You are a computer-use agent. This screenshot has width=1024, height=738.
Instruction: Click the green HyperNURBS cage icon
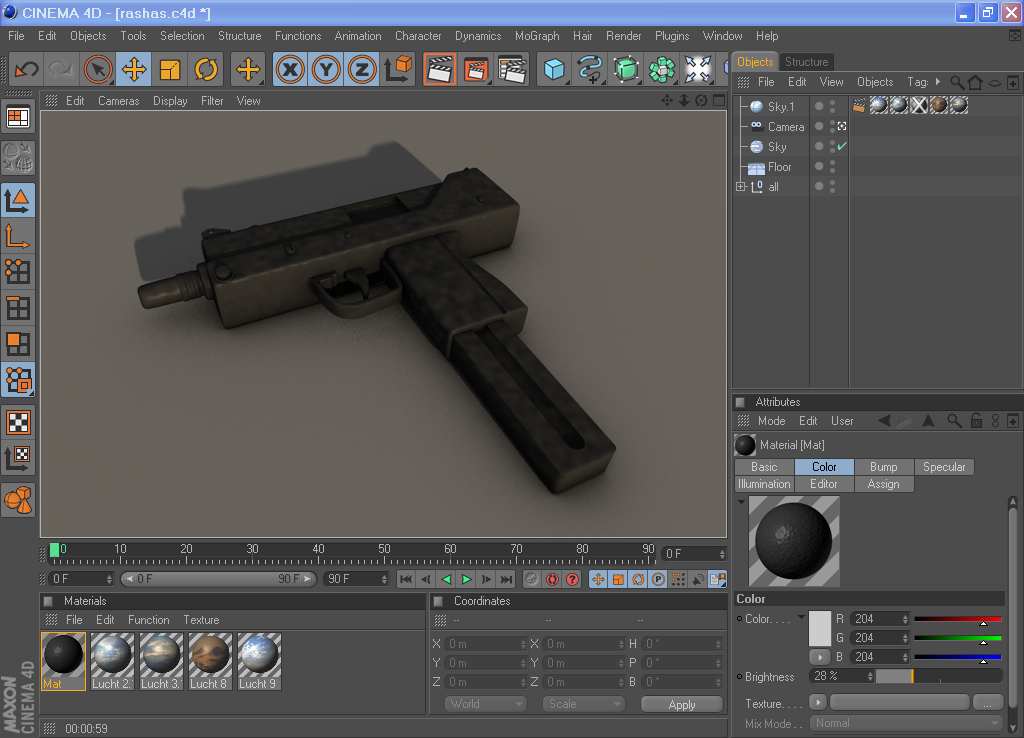point(626,69)
